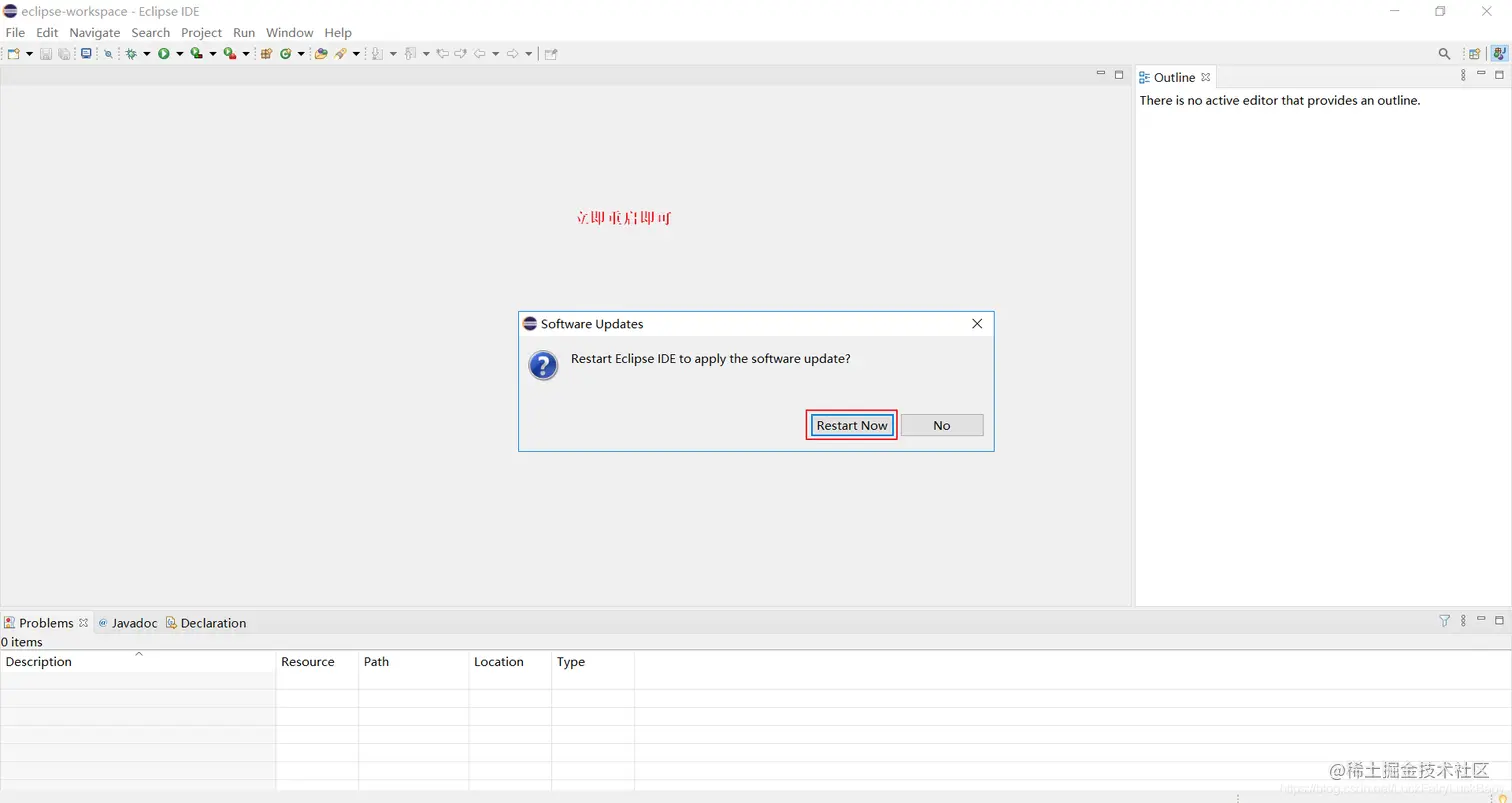Open the Run menu
The image size is (1512, 803).
244,32
